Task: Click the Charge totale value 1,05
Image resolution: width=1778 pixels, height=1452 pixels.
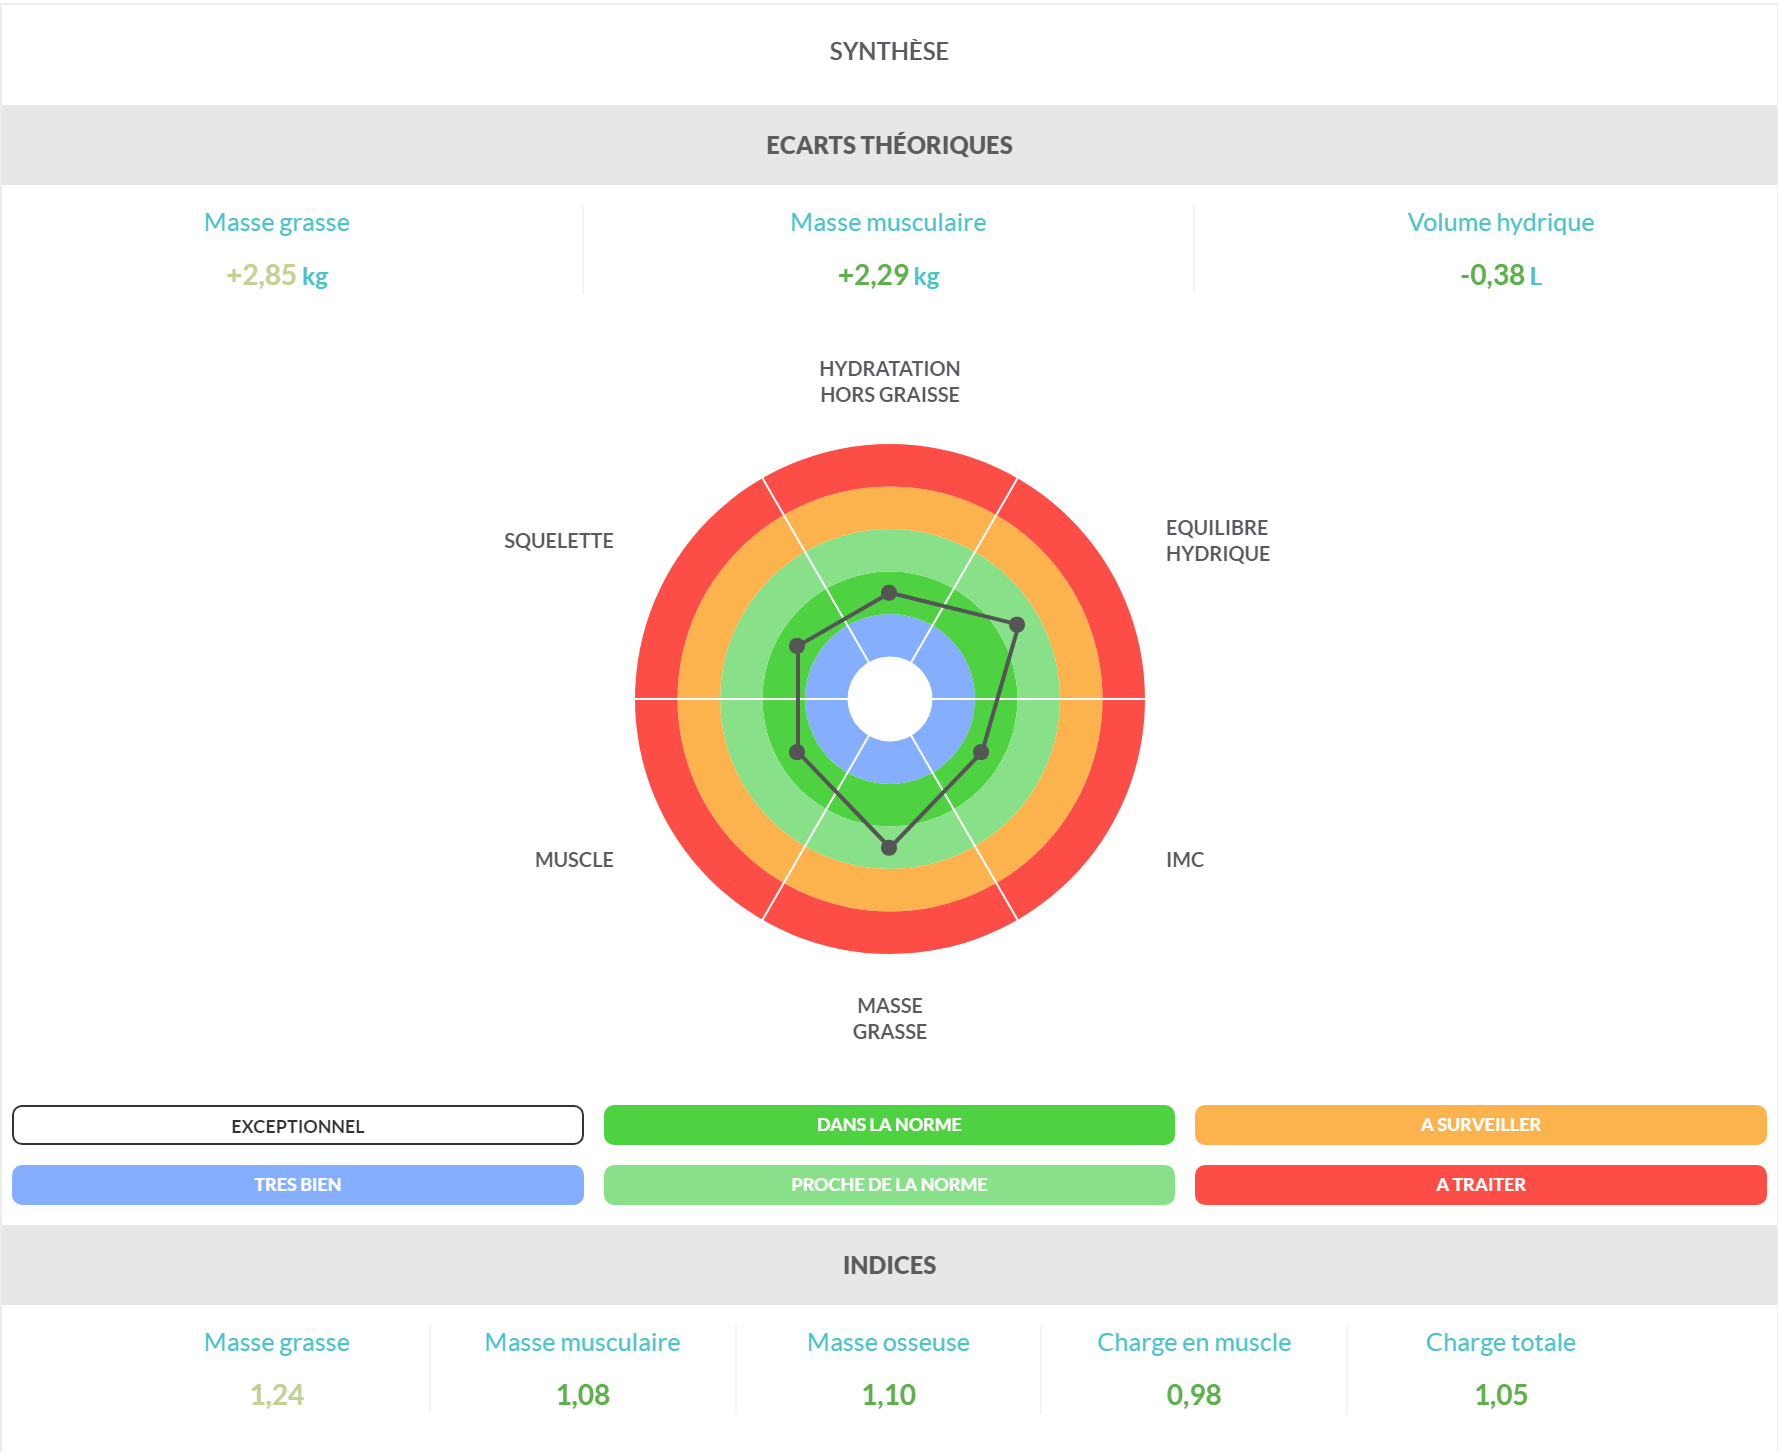Action: 1500,1393
